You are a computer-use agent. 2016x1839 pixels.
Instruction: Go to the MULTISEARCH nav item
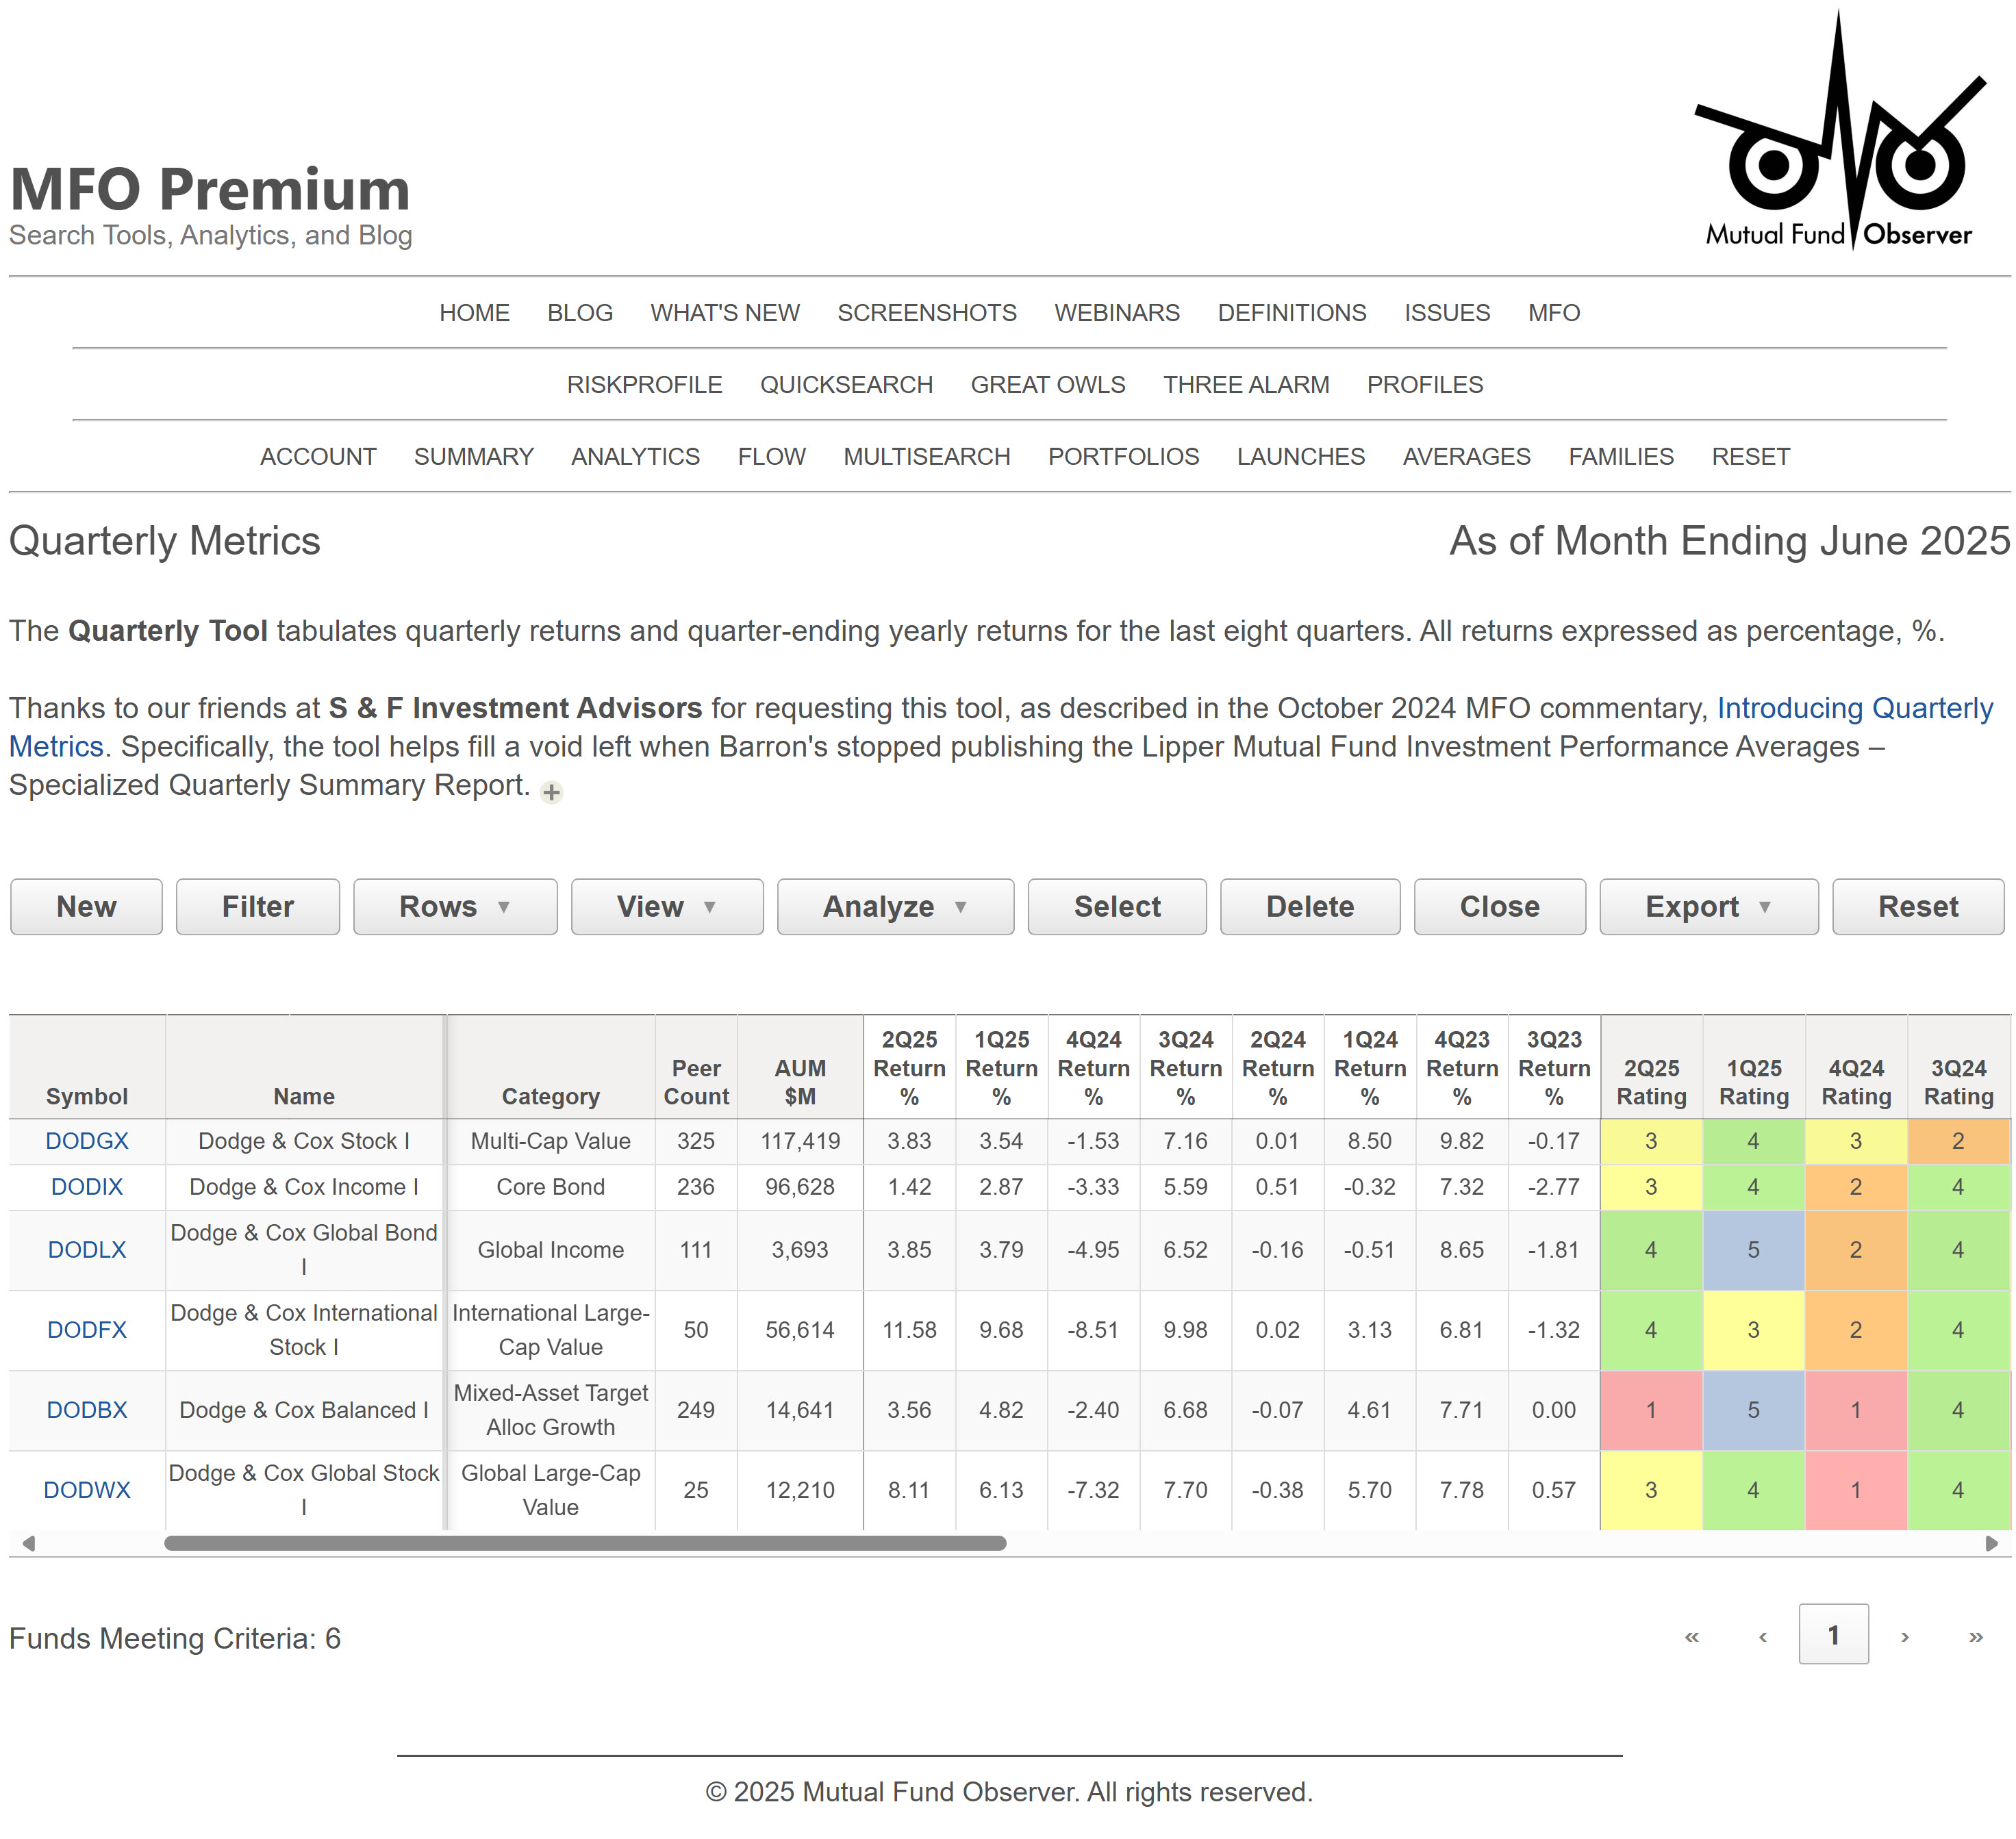point(926,457)
